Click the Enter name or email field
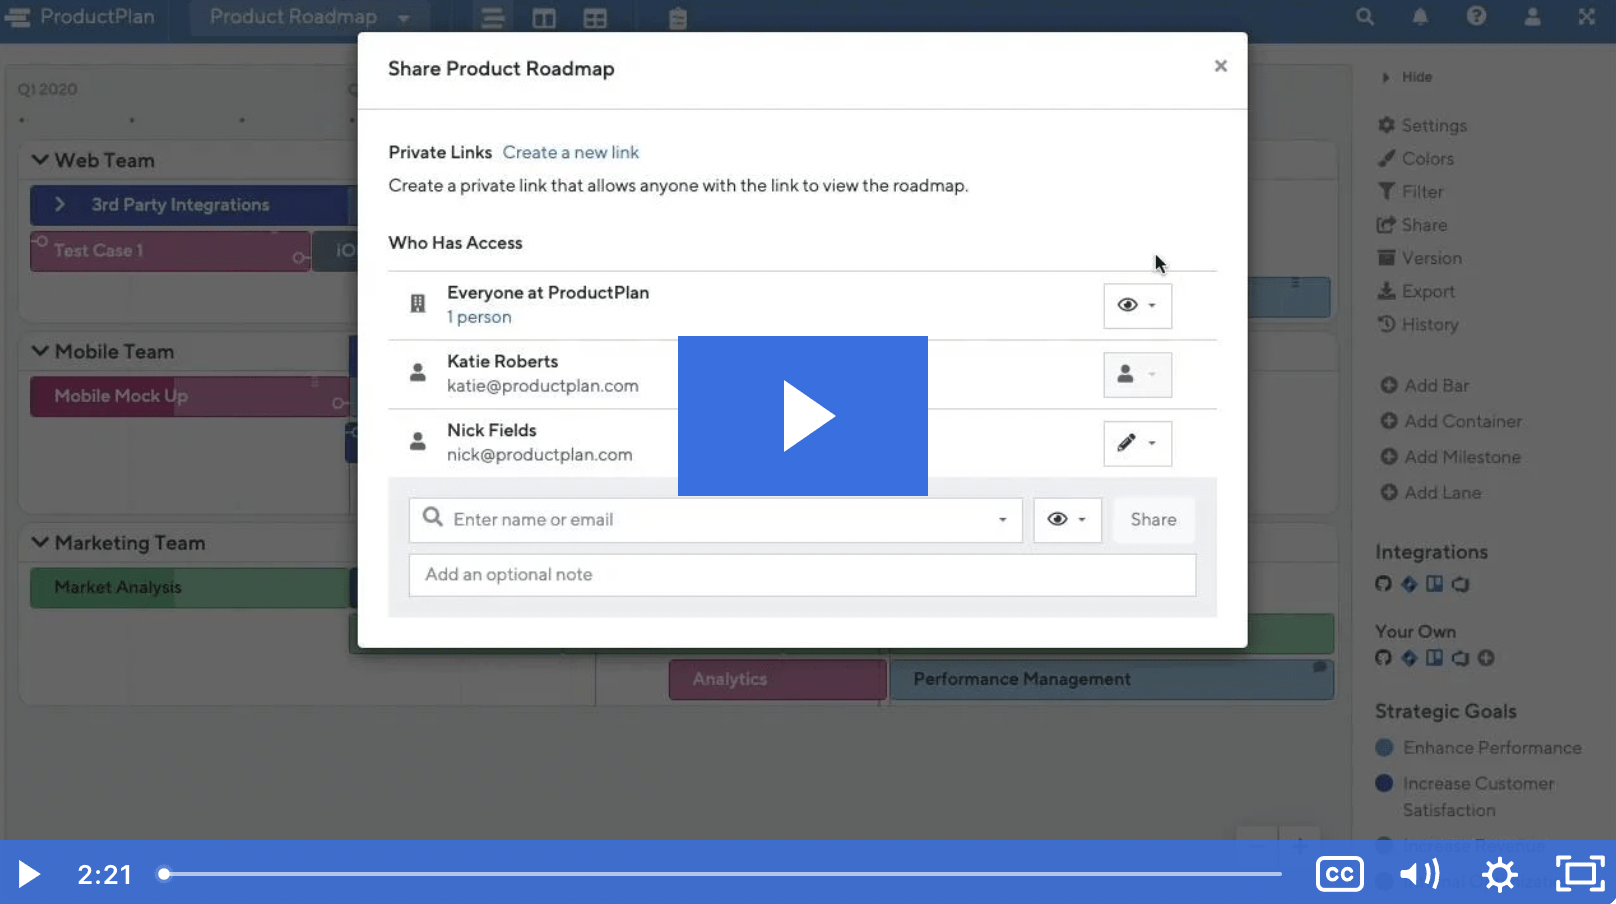This screenshot has height=904, width=1616. [715, 520]
